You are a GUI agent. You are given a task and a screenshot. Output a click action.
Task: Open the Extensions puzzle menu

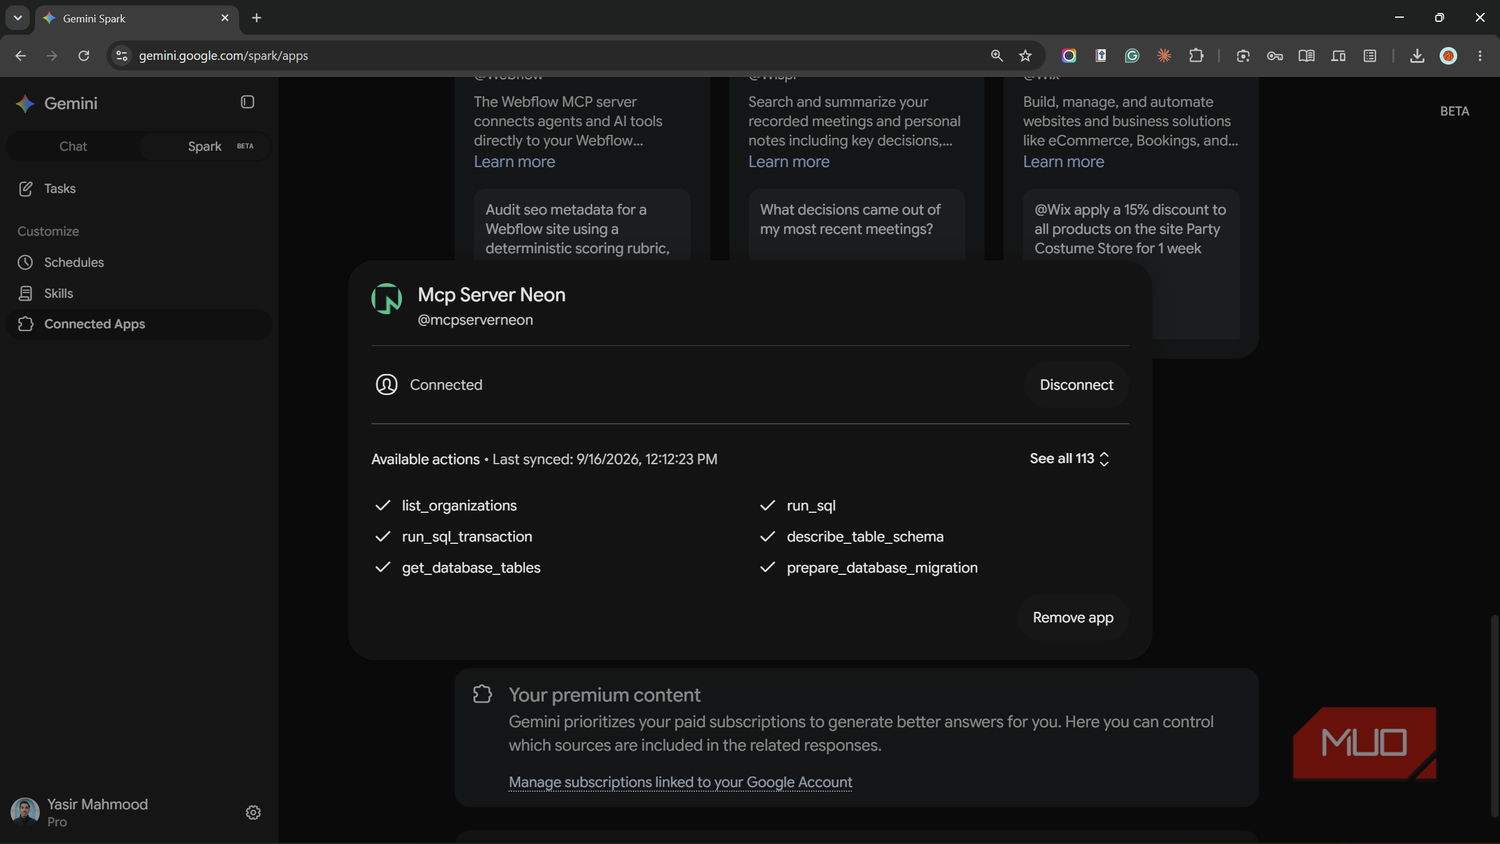click(1196, 56)
